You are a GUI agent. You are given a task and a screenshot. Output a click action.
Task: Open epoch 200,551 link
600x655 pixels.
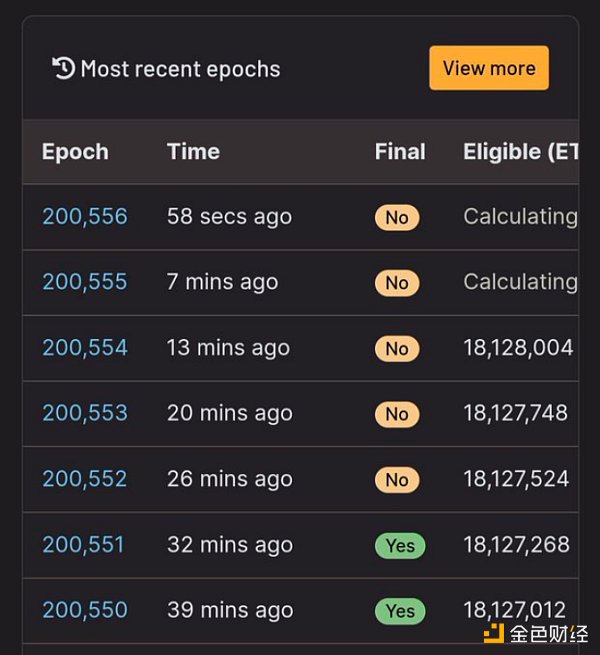pyautogui.click(x=84, y=545)
